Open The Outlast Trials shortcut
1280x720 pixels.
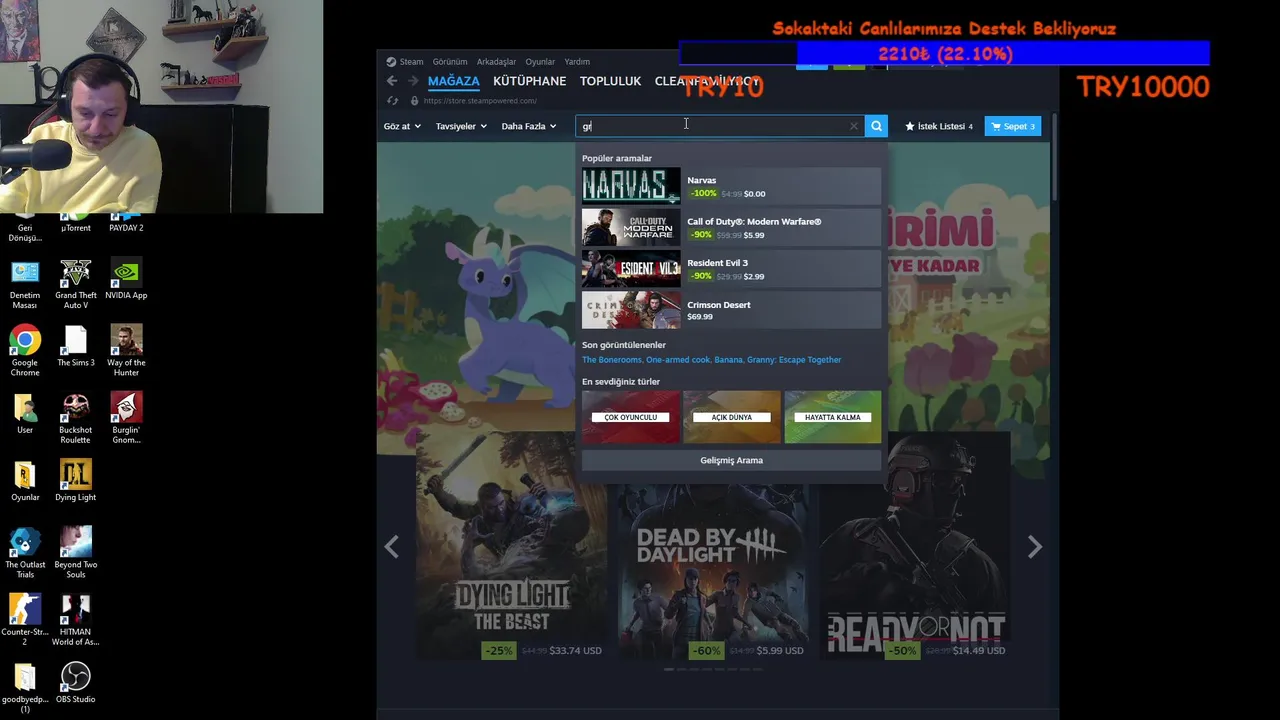pos(25,552)
